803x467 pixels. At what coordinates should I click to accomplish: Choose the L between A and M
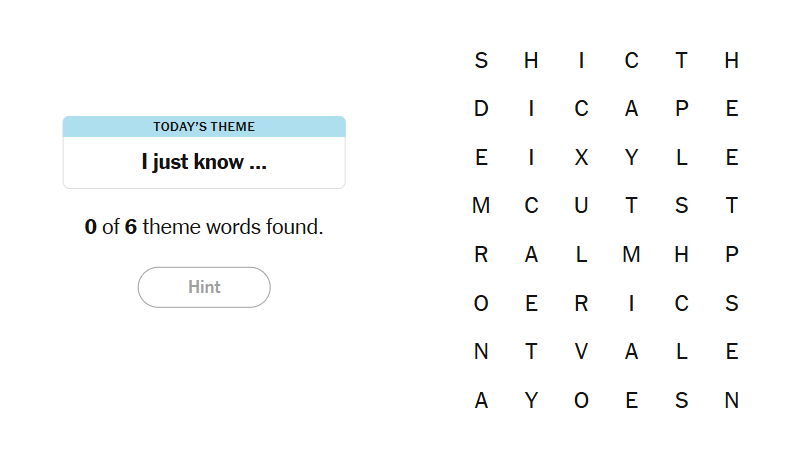581,255
